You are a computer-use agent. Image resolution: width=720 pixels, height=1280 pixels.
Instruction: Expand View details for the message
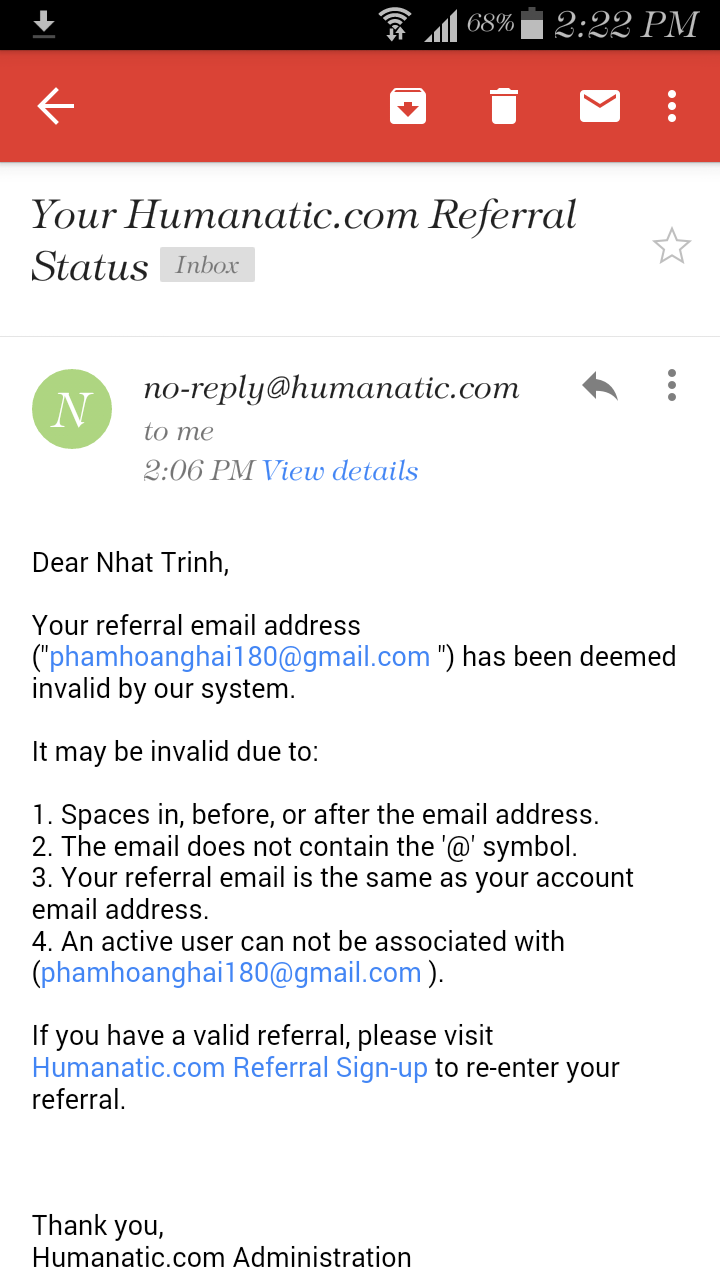340,471
